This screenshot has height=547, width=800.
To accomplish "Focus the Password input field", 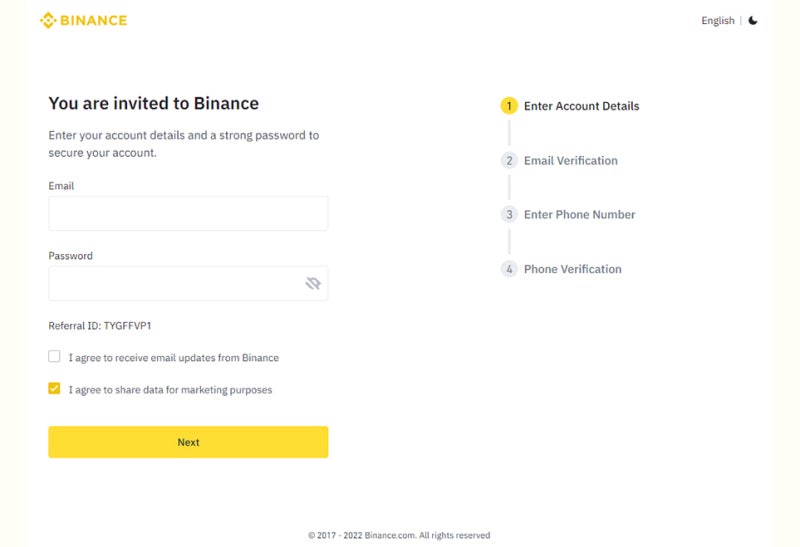I will tap(175, 284).
